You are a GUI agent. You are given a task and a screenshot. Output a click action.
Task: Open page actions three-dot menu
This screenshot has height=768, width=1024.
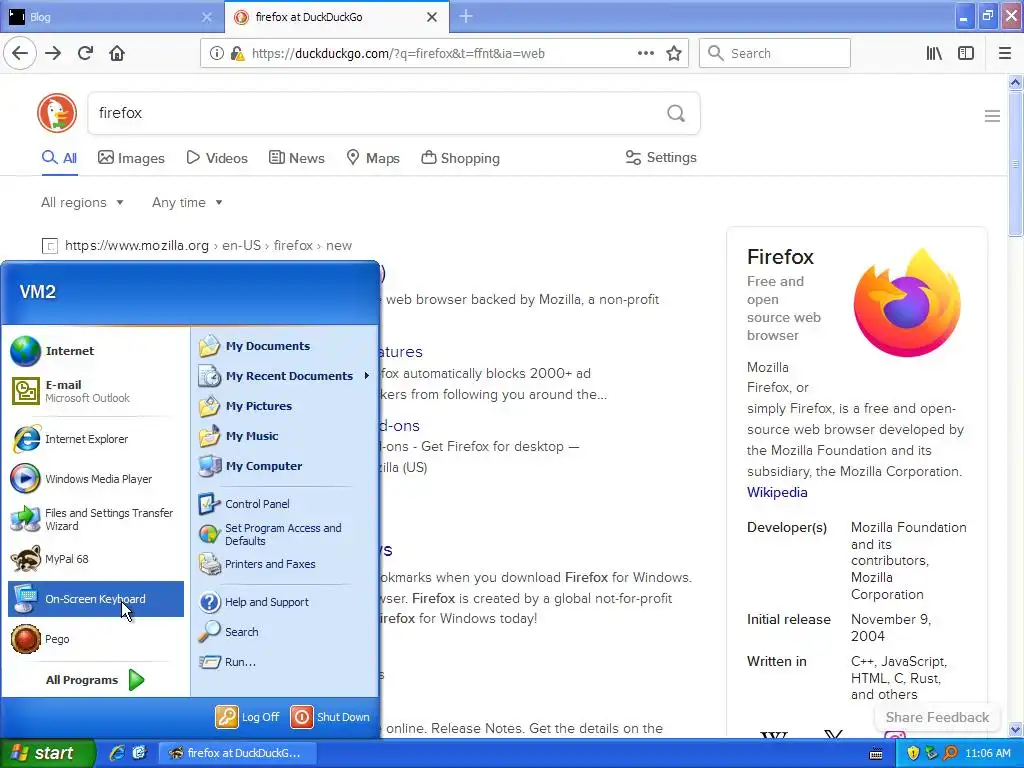[645, 54]
